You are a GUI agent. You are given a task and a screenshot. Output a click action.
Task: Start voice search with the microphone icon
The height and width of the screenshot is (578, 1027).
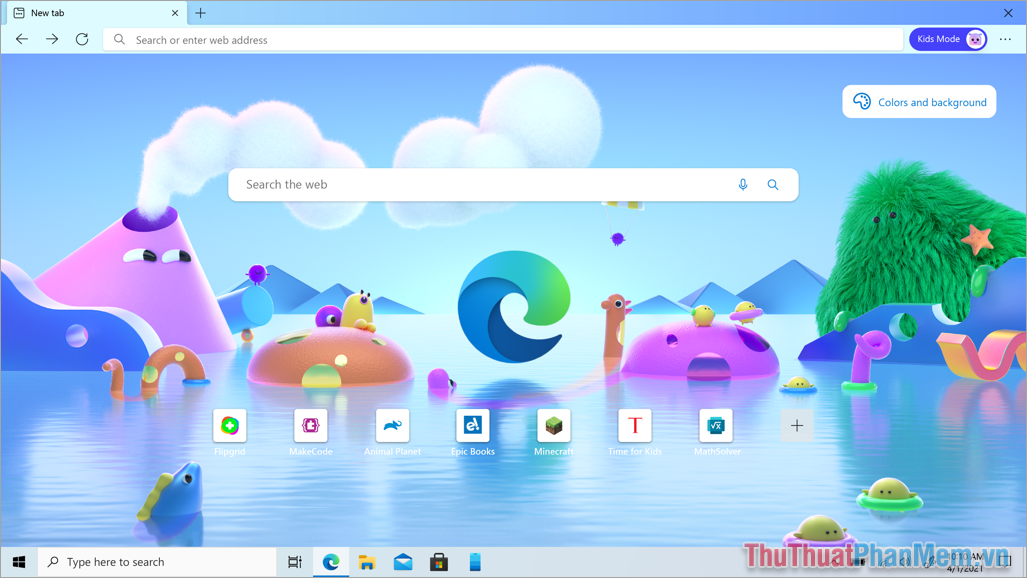742,184
